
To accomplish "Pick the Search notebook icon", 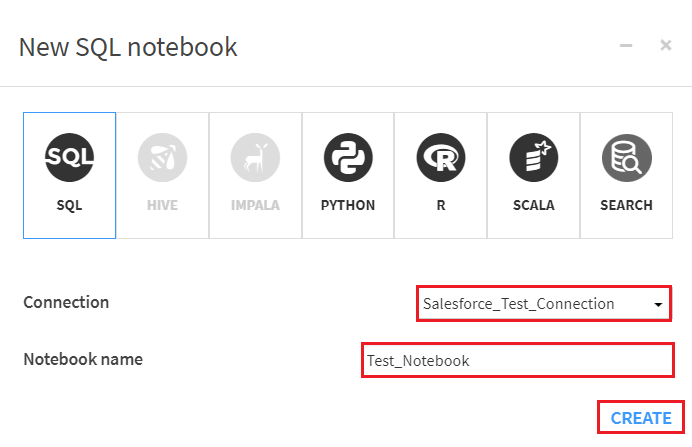I will pos(626,159).
